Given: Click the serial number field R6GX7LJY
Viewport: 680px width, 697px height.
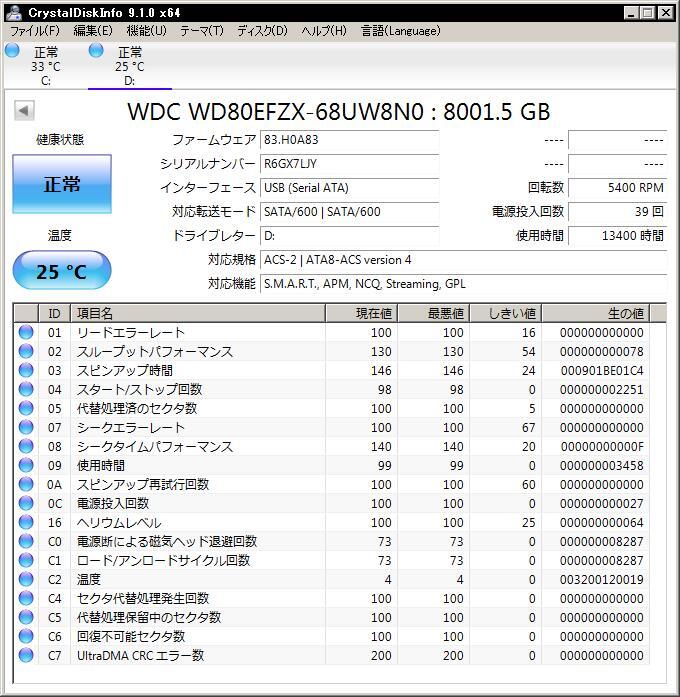Looking at the screenshot, I should point(349,164).
